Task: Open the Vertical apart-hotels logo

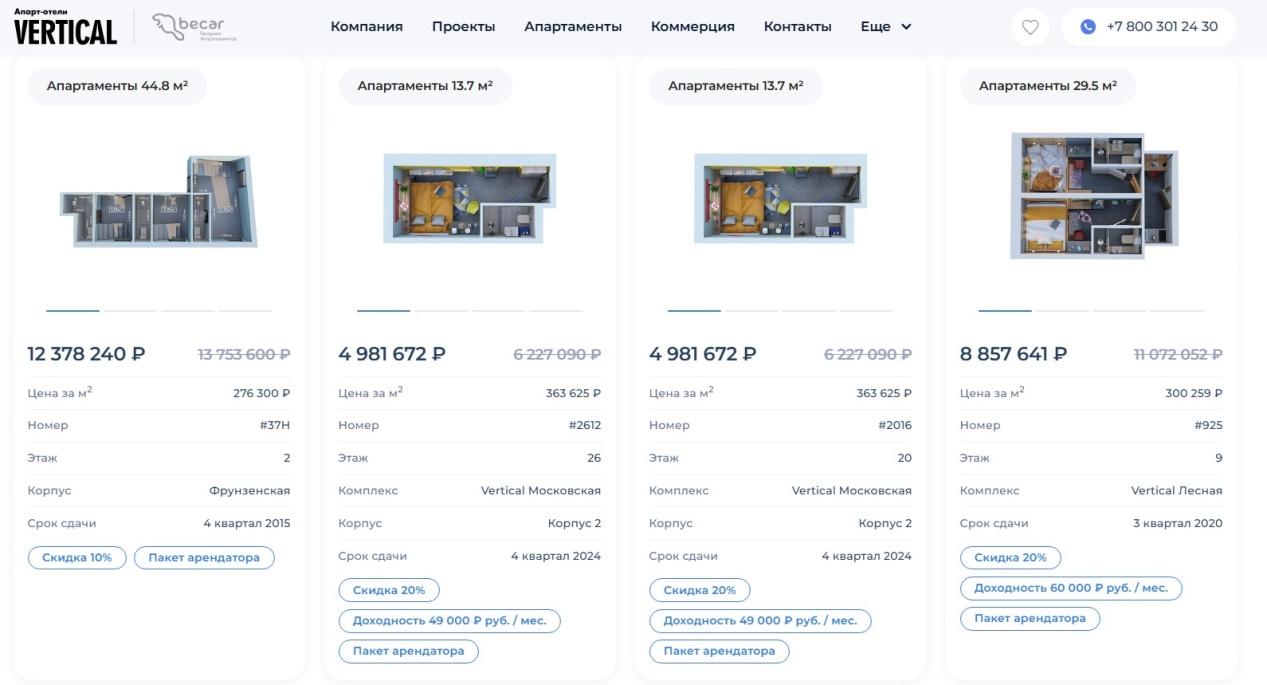Action: (65, 28)
